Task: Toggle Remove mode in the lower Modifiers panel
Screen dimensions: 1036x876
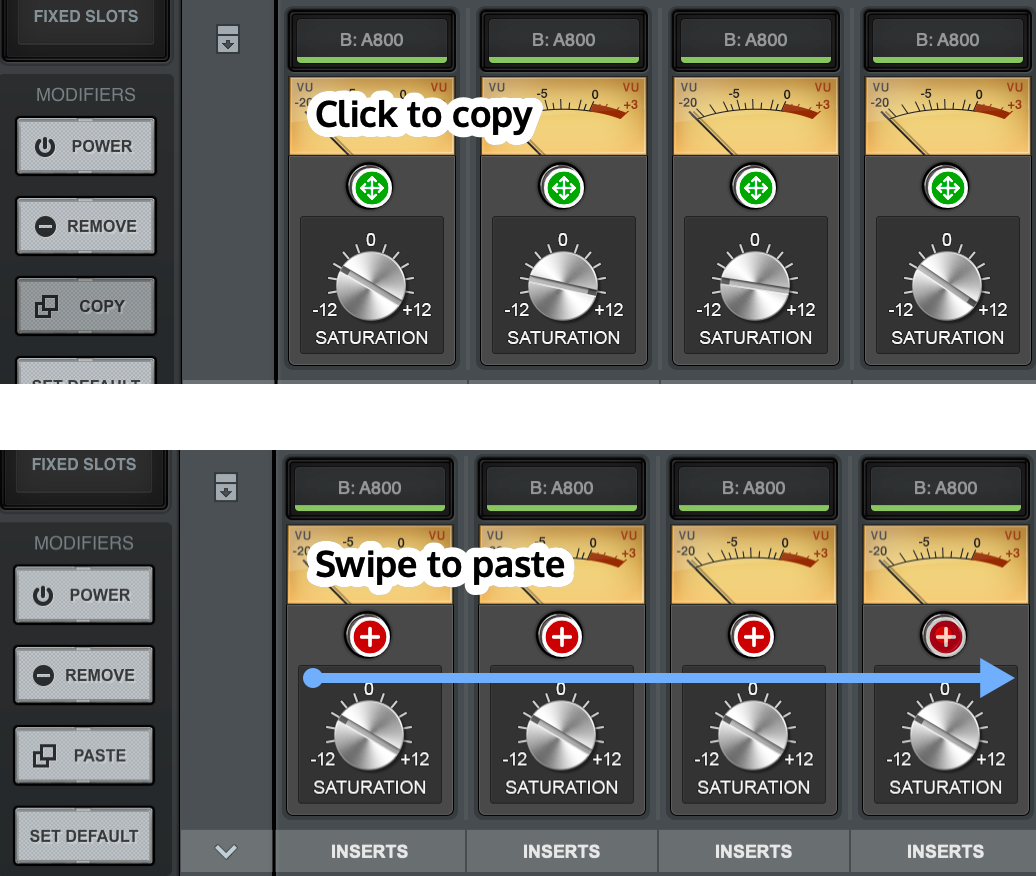Action: click(84, 675)
